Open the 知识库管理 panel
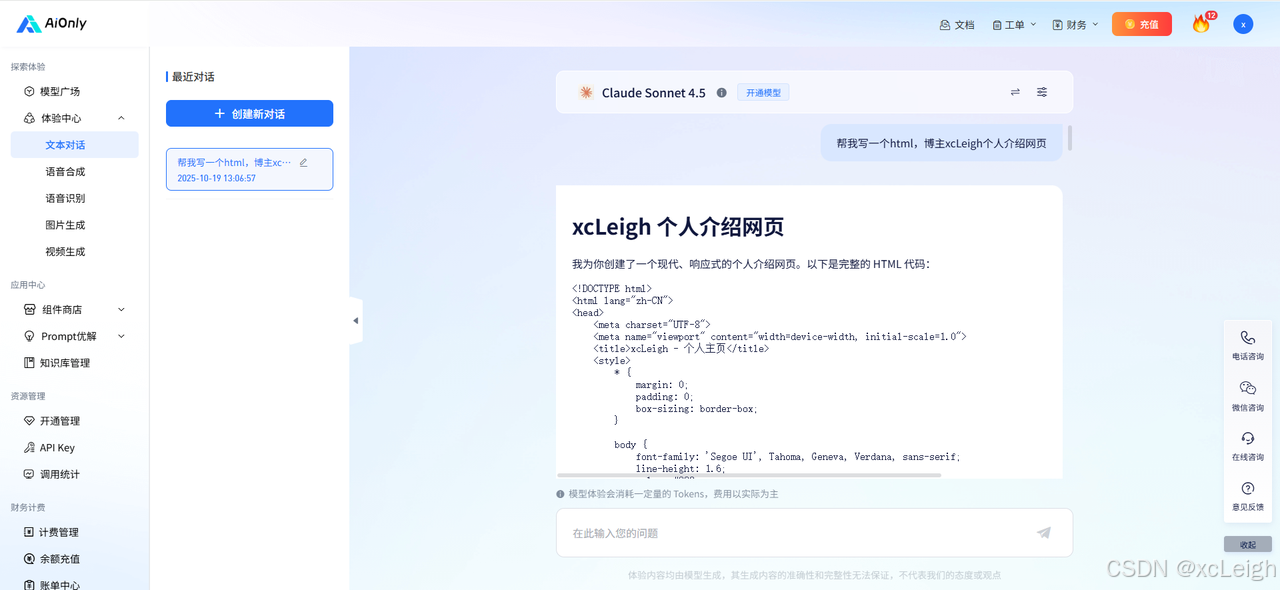 pyautogui.click(x=62, y=362)
